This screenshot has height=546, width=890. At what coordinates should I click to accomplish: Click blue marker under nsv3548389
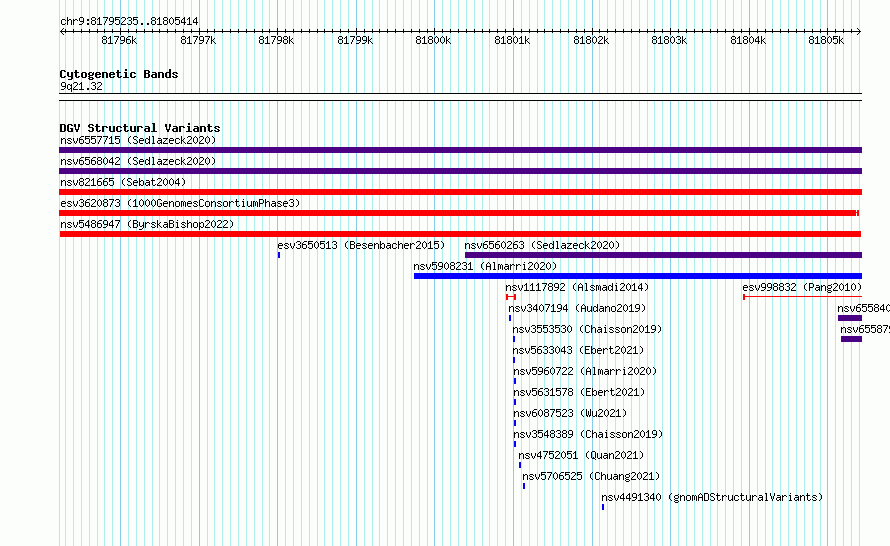(515, 444)
